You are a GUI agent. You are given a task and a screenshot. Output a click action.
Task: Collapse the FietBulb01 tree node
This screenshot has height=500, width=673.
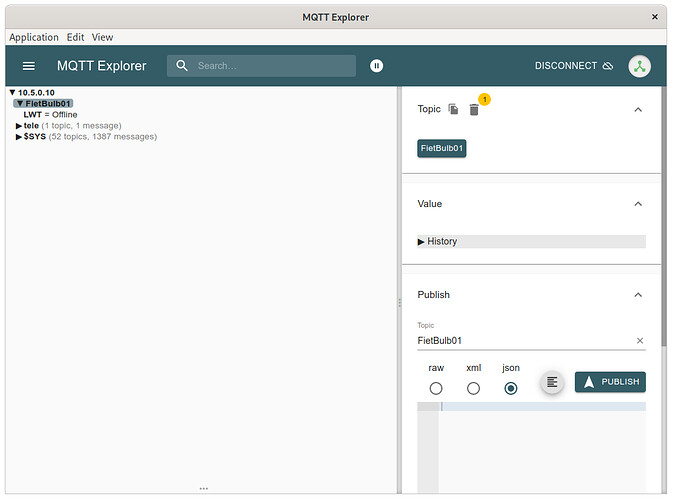[20, 103]
